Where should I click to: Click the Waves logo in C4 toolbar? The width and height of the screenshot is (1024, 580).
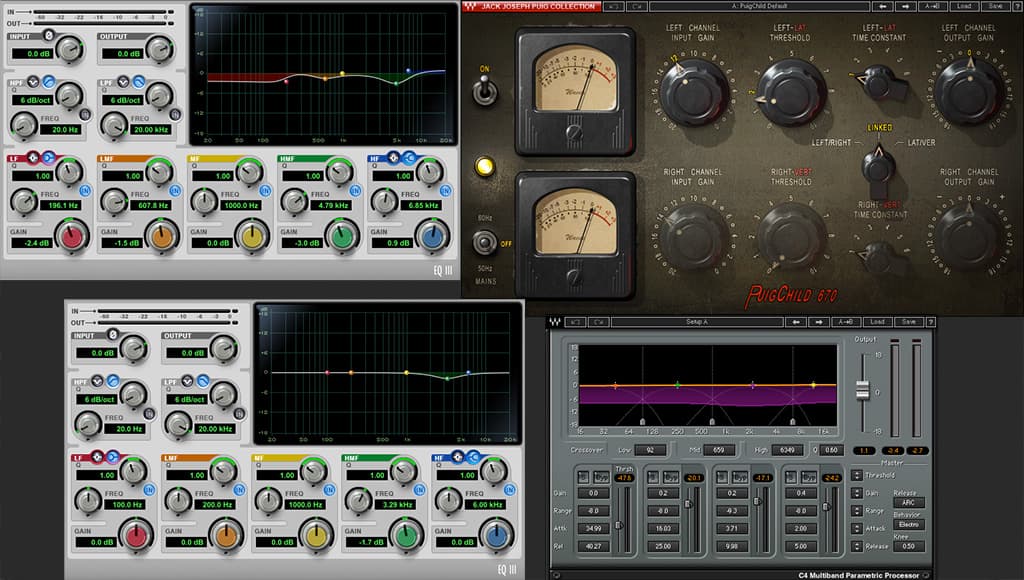pyautogui.click(x=554, y=322)
